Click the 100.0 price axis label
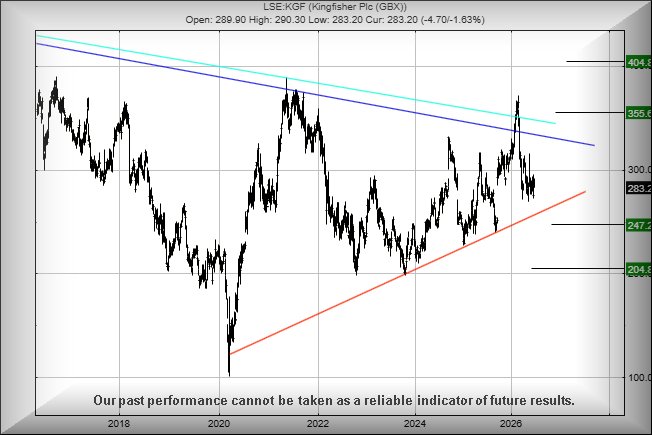The width and height of the screenshot is (652, 435). click(640, 377)
